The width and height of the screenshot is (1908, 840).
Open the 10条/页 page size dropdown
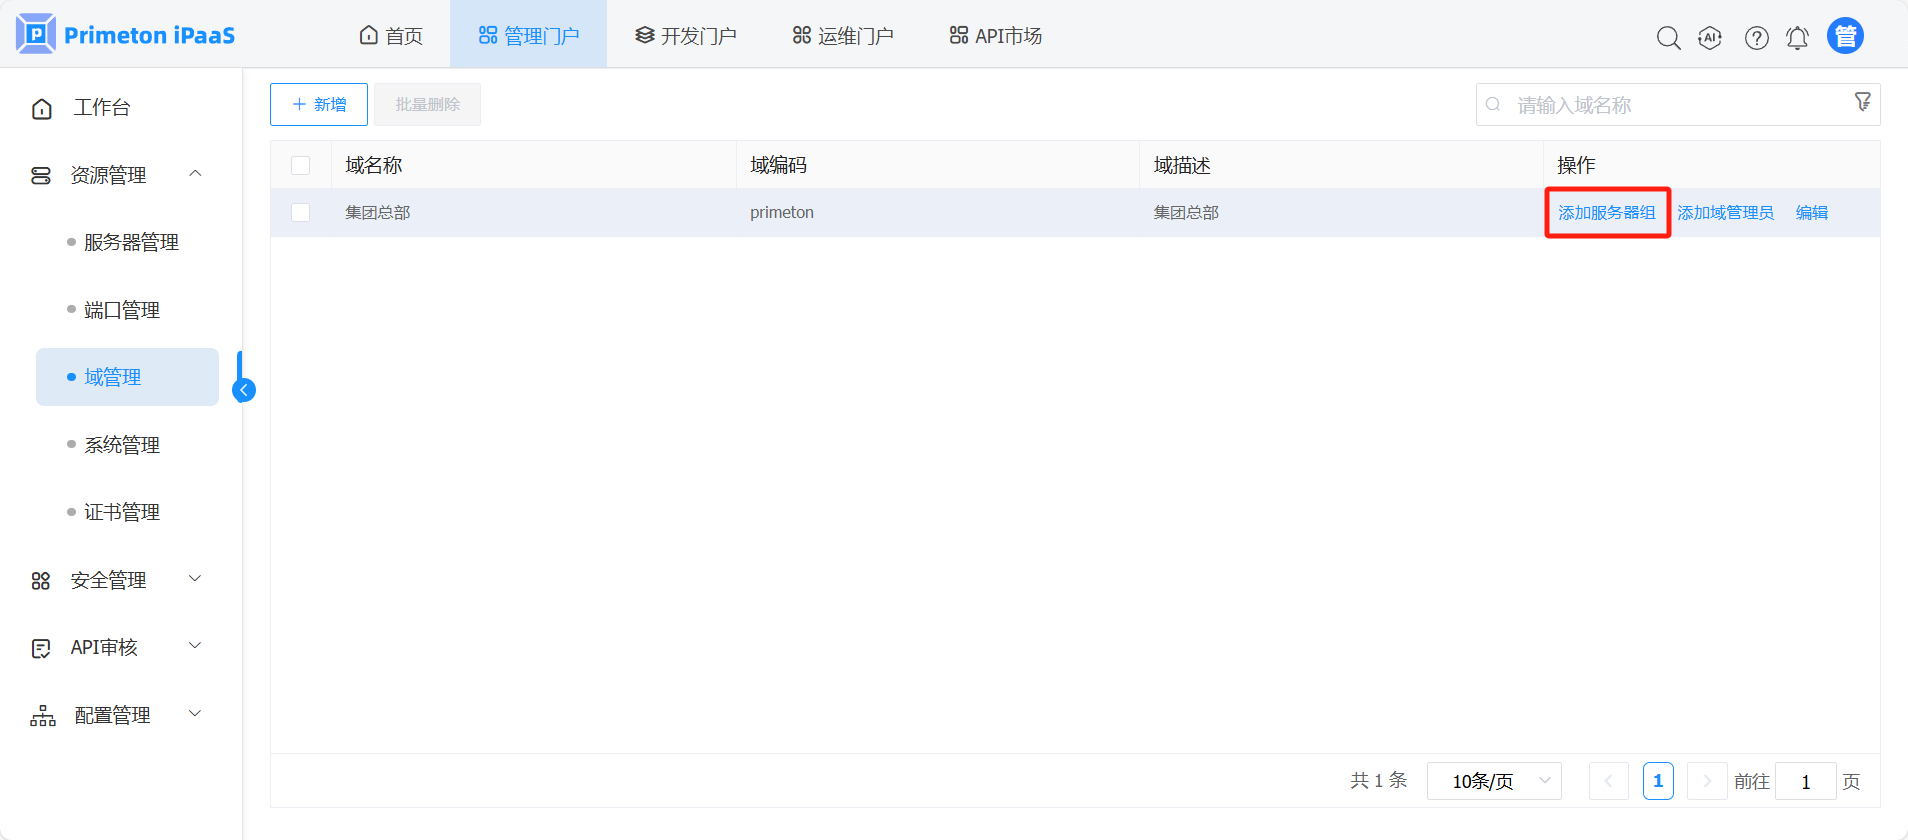point(1494,781)
